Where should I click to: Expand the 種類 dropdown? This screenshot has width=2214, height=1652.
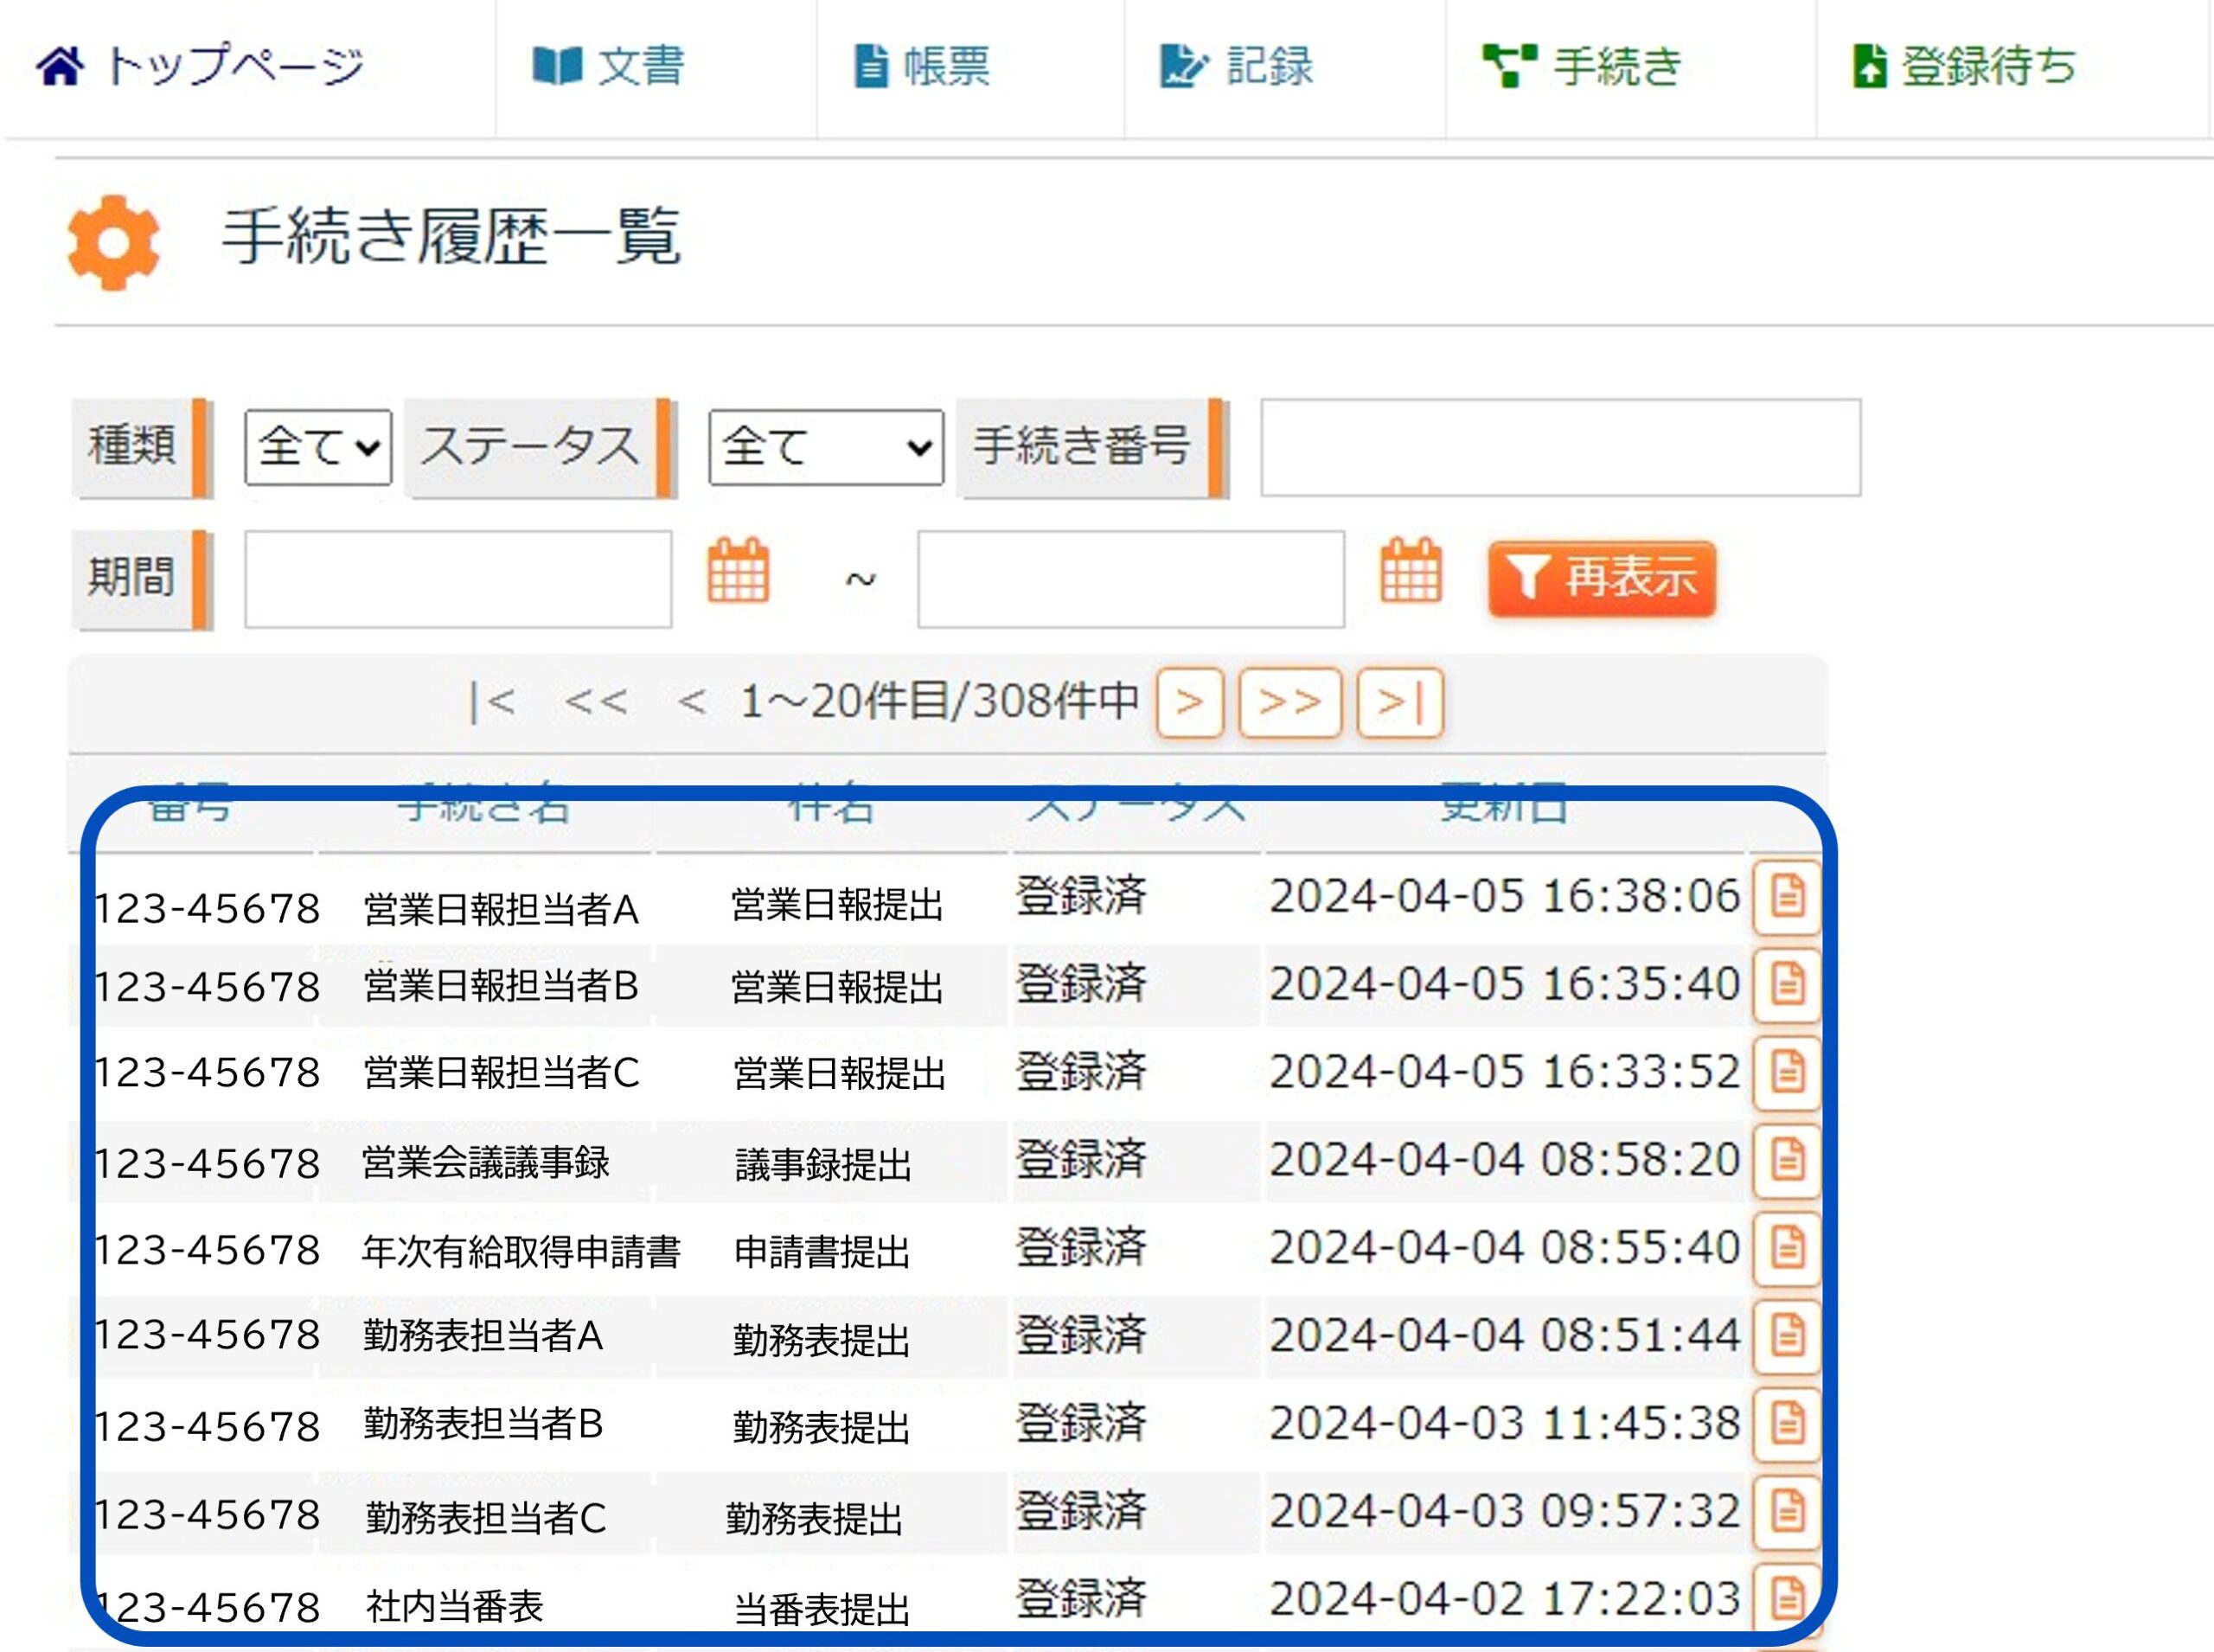[318, 447]
